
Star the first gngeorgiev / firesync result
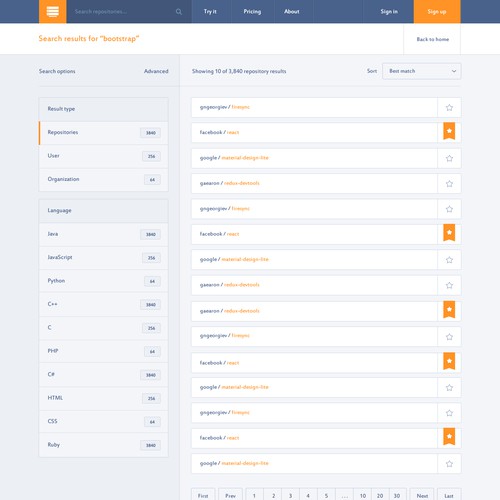point(449,107)
